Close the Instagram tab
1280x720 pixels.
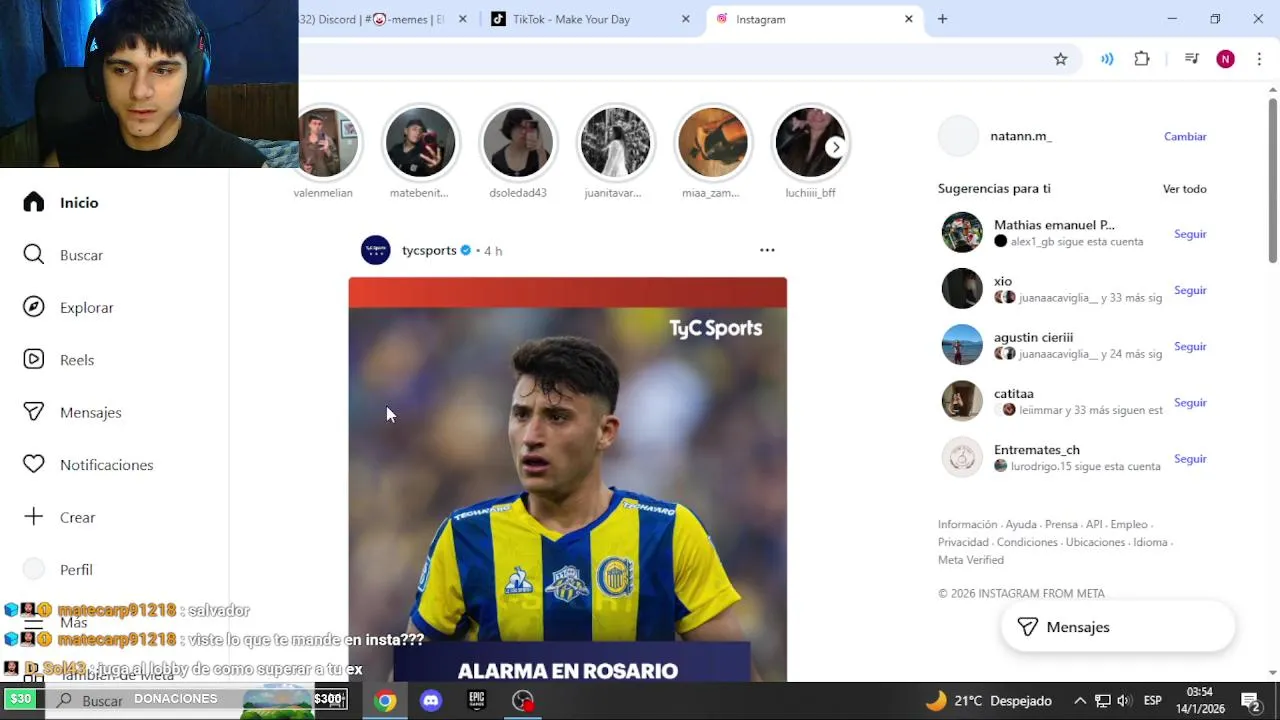(x=909, y=19)
